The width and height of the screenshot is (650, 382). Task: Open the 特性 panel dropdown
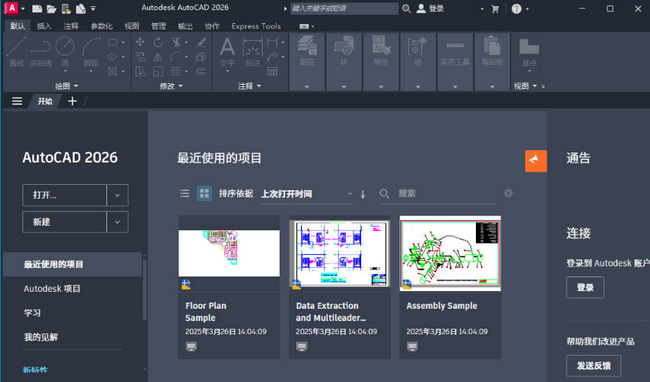click(381, 87)
